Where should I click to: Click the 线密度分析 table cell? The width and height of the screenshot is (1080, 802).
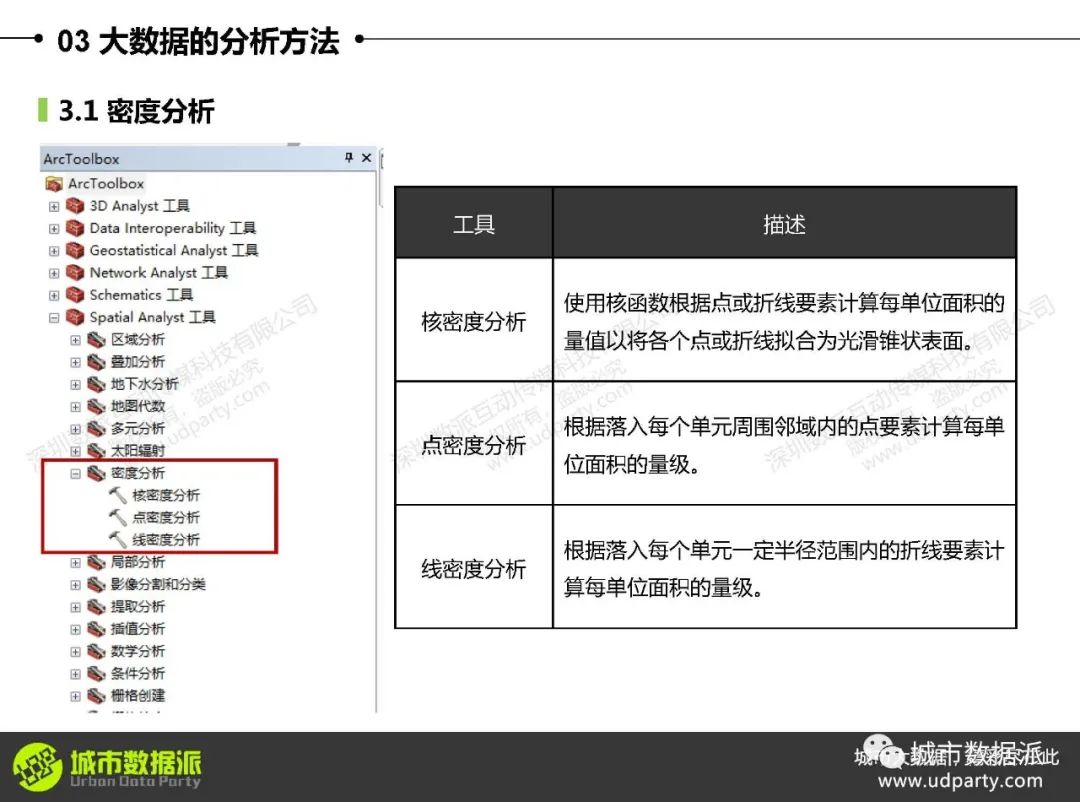(474, 568)
